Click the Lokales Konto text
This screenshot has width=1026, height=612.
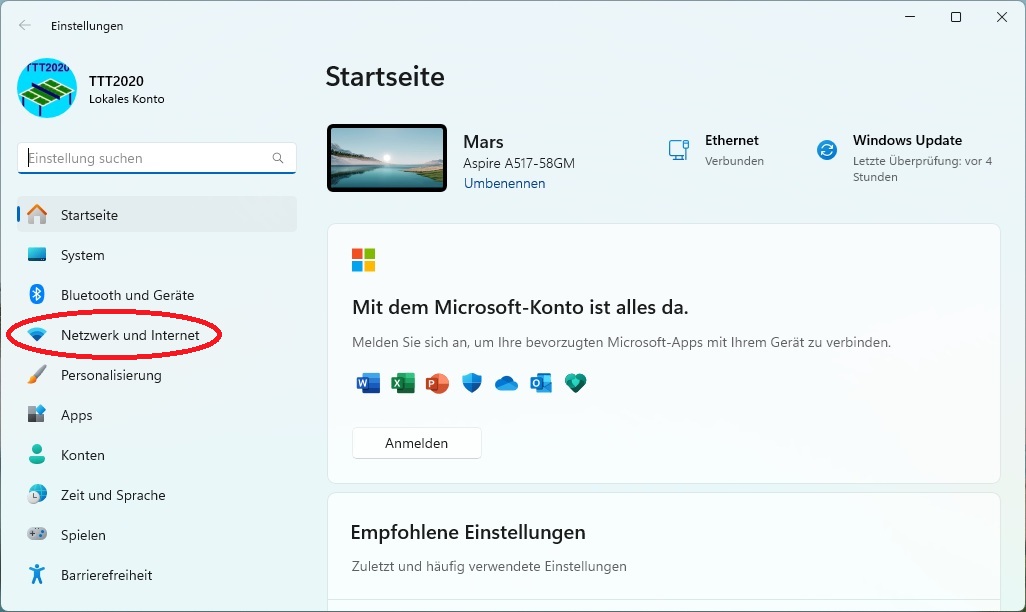coord(127,99)
